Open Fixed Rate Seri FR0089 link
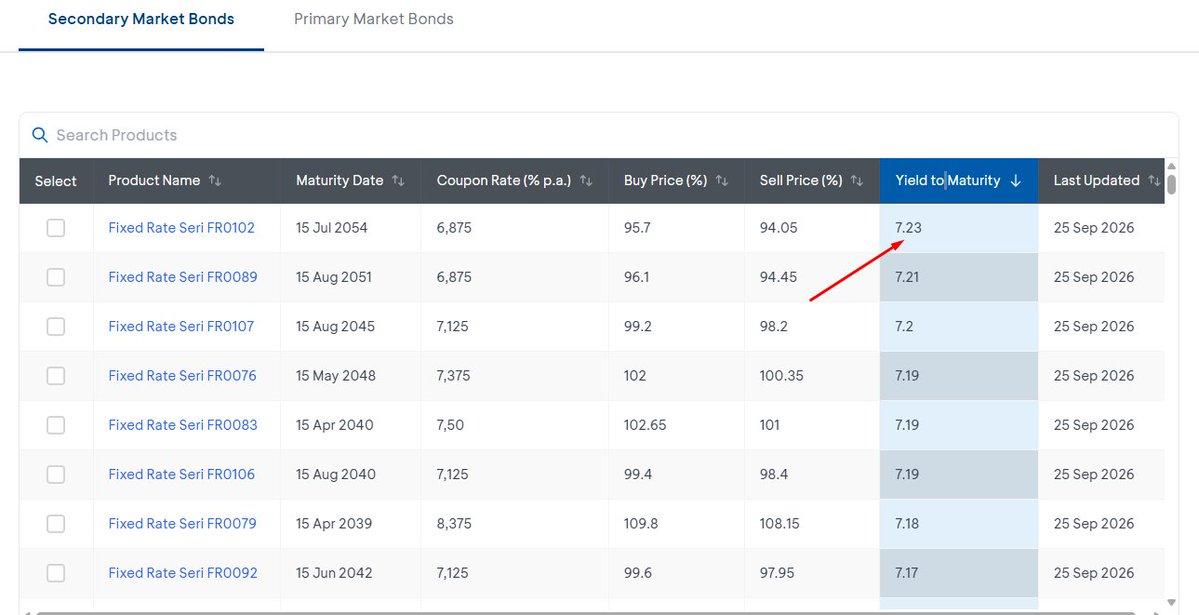 183,277
